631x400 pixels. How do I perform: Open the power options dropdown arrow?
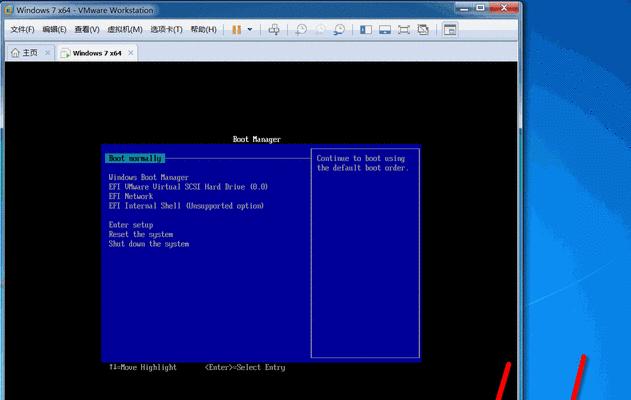(x=250, y=29)
